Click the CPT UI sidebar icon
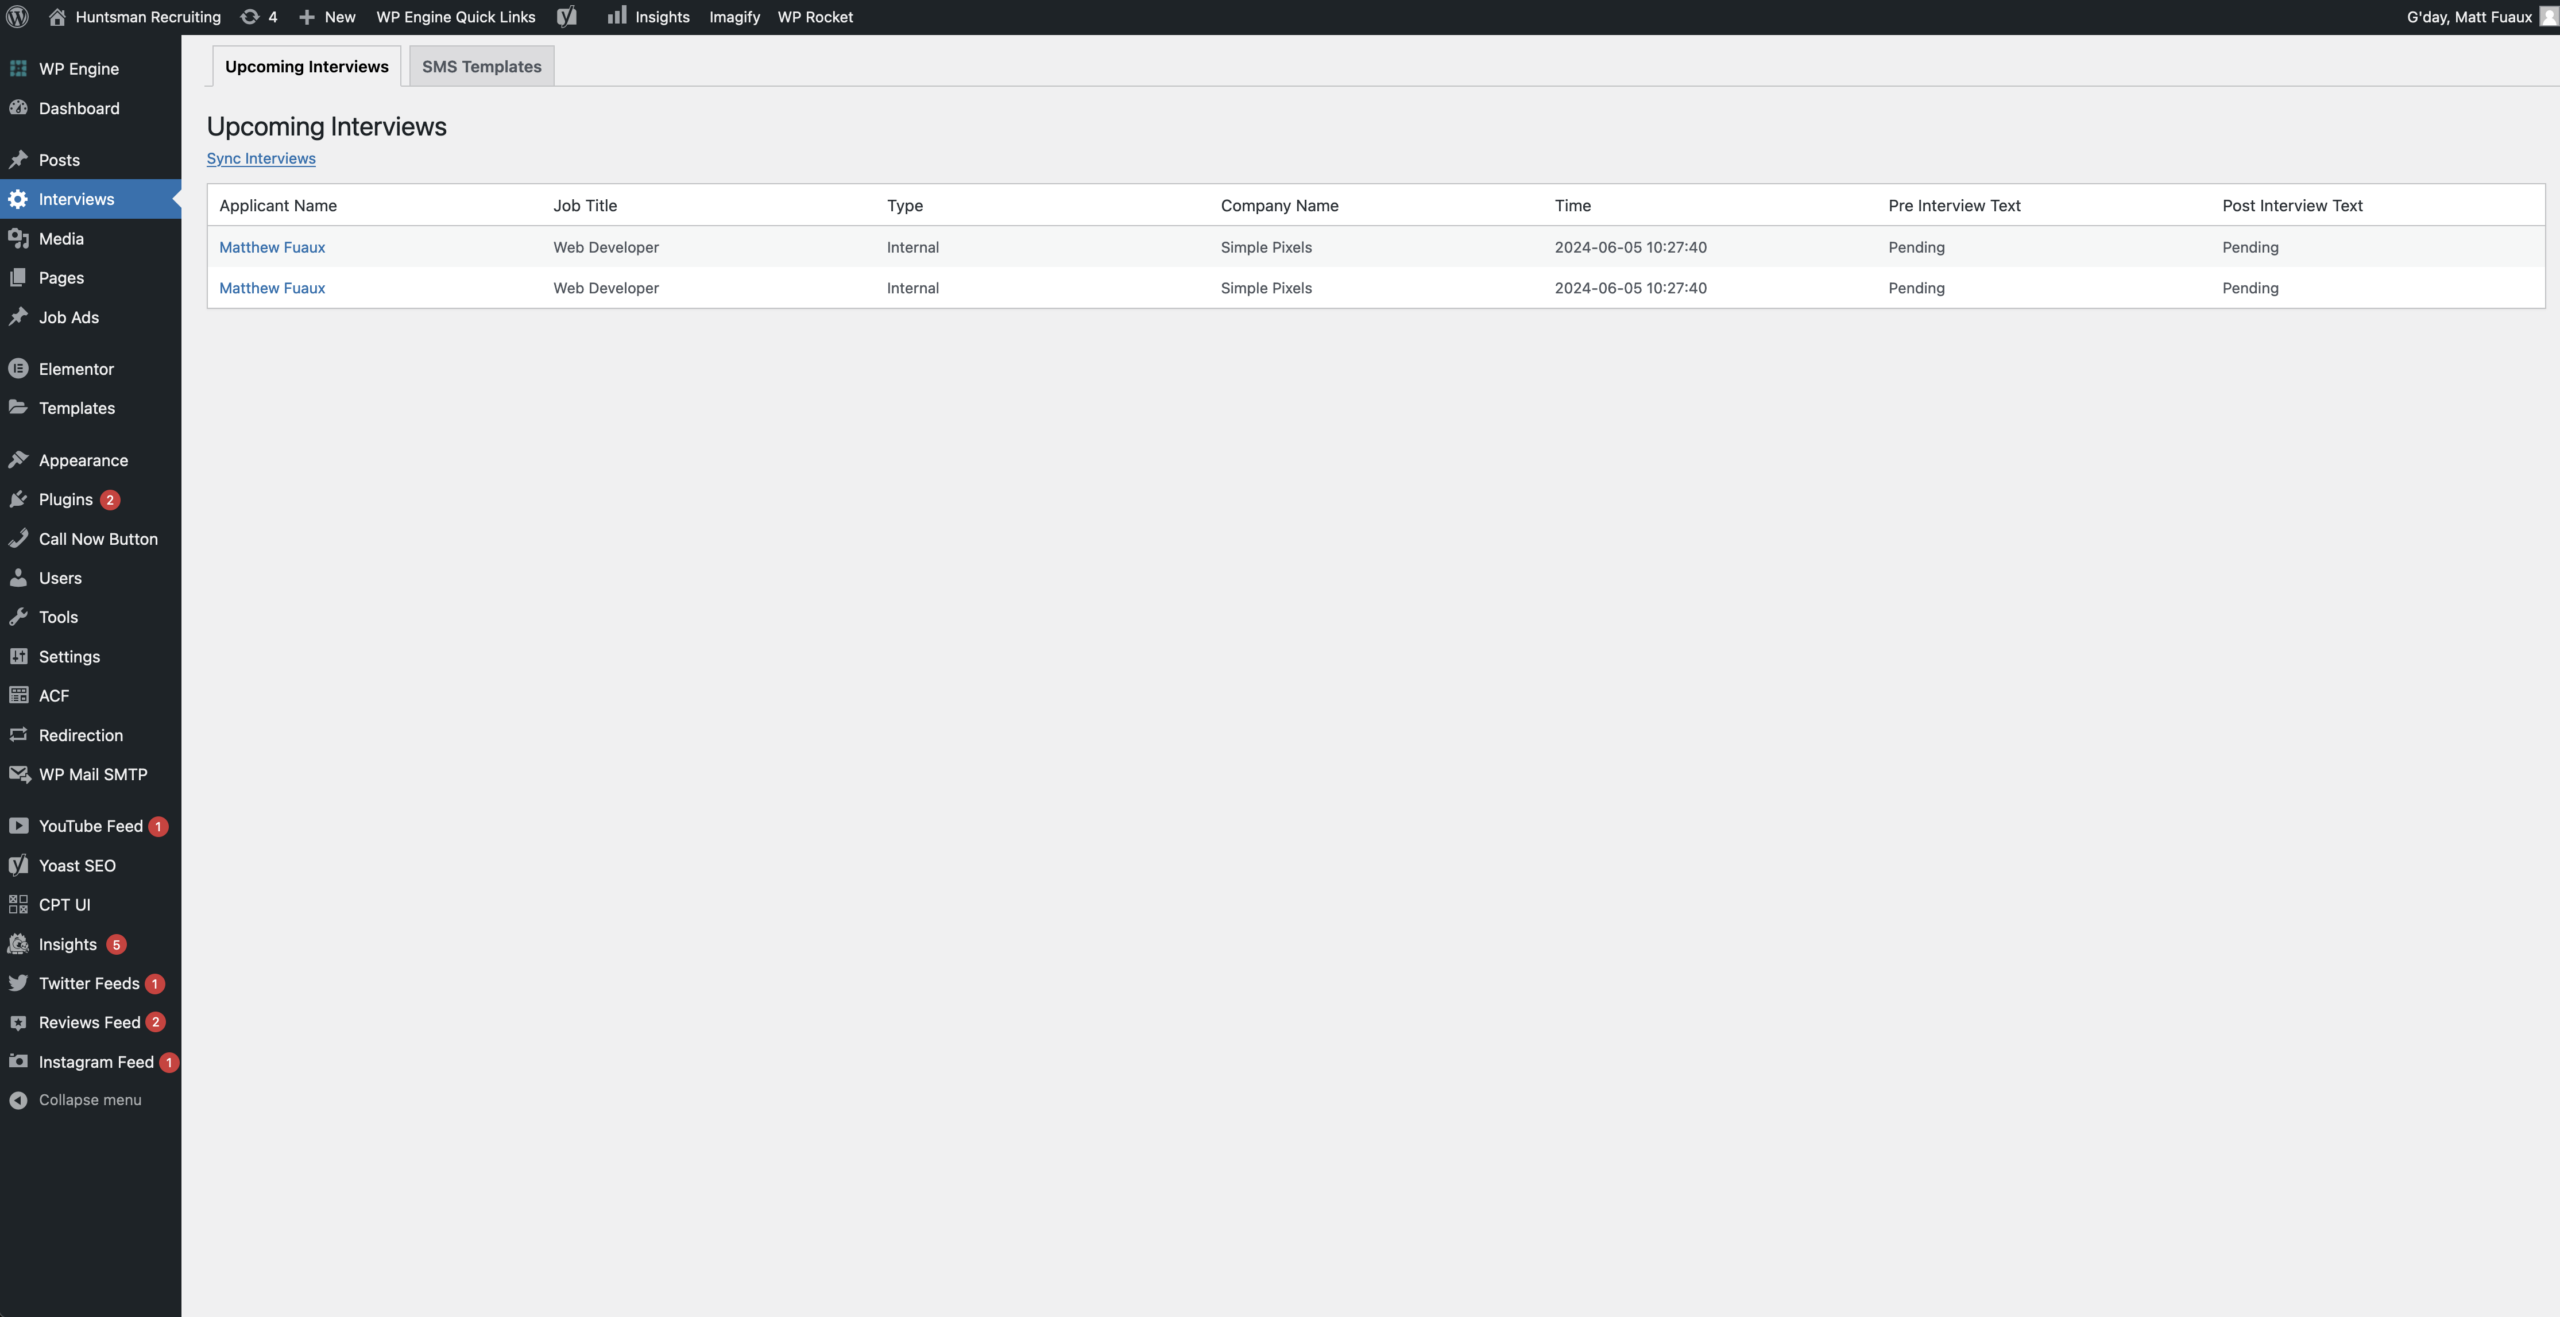 18,905
